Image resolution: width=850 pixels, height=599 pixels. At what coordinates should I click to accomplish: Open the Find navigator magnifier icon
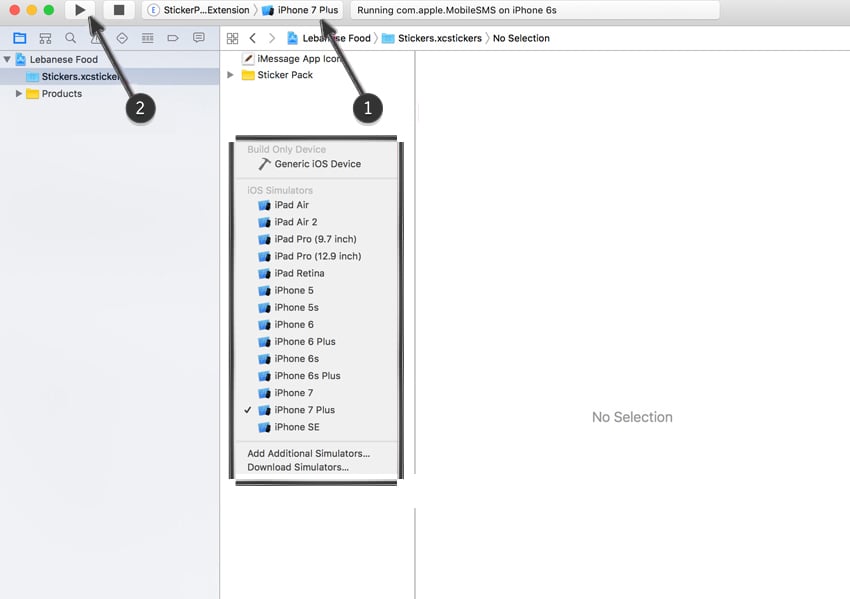click(70, 38)
